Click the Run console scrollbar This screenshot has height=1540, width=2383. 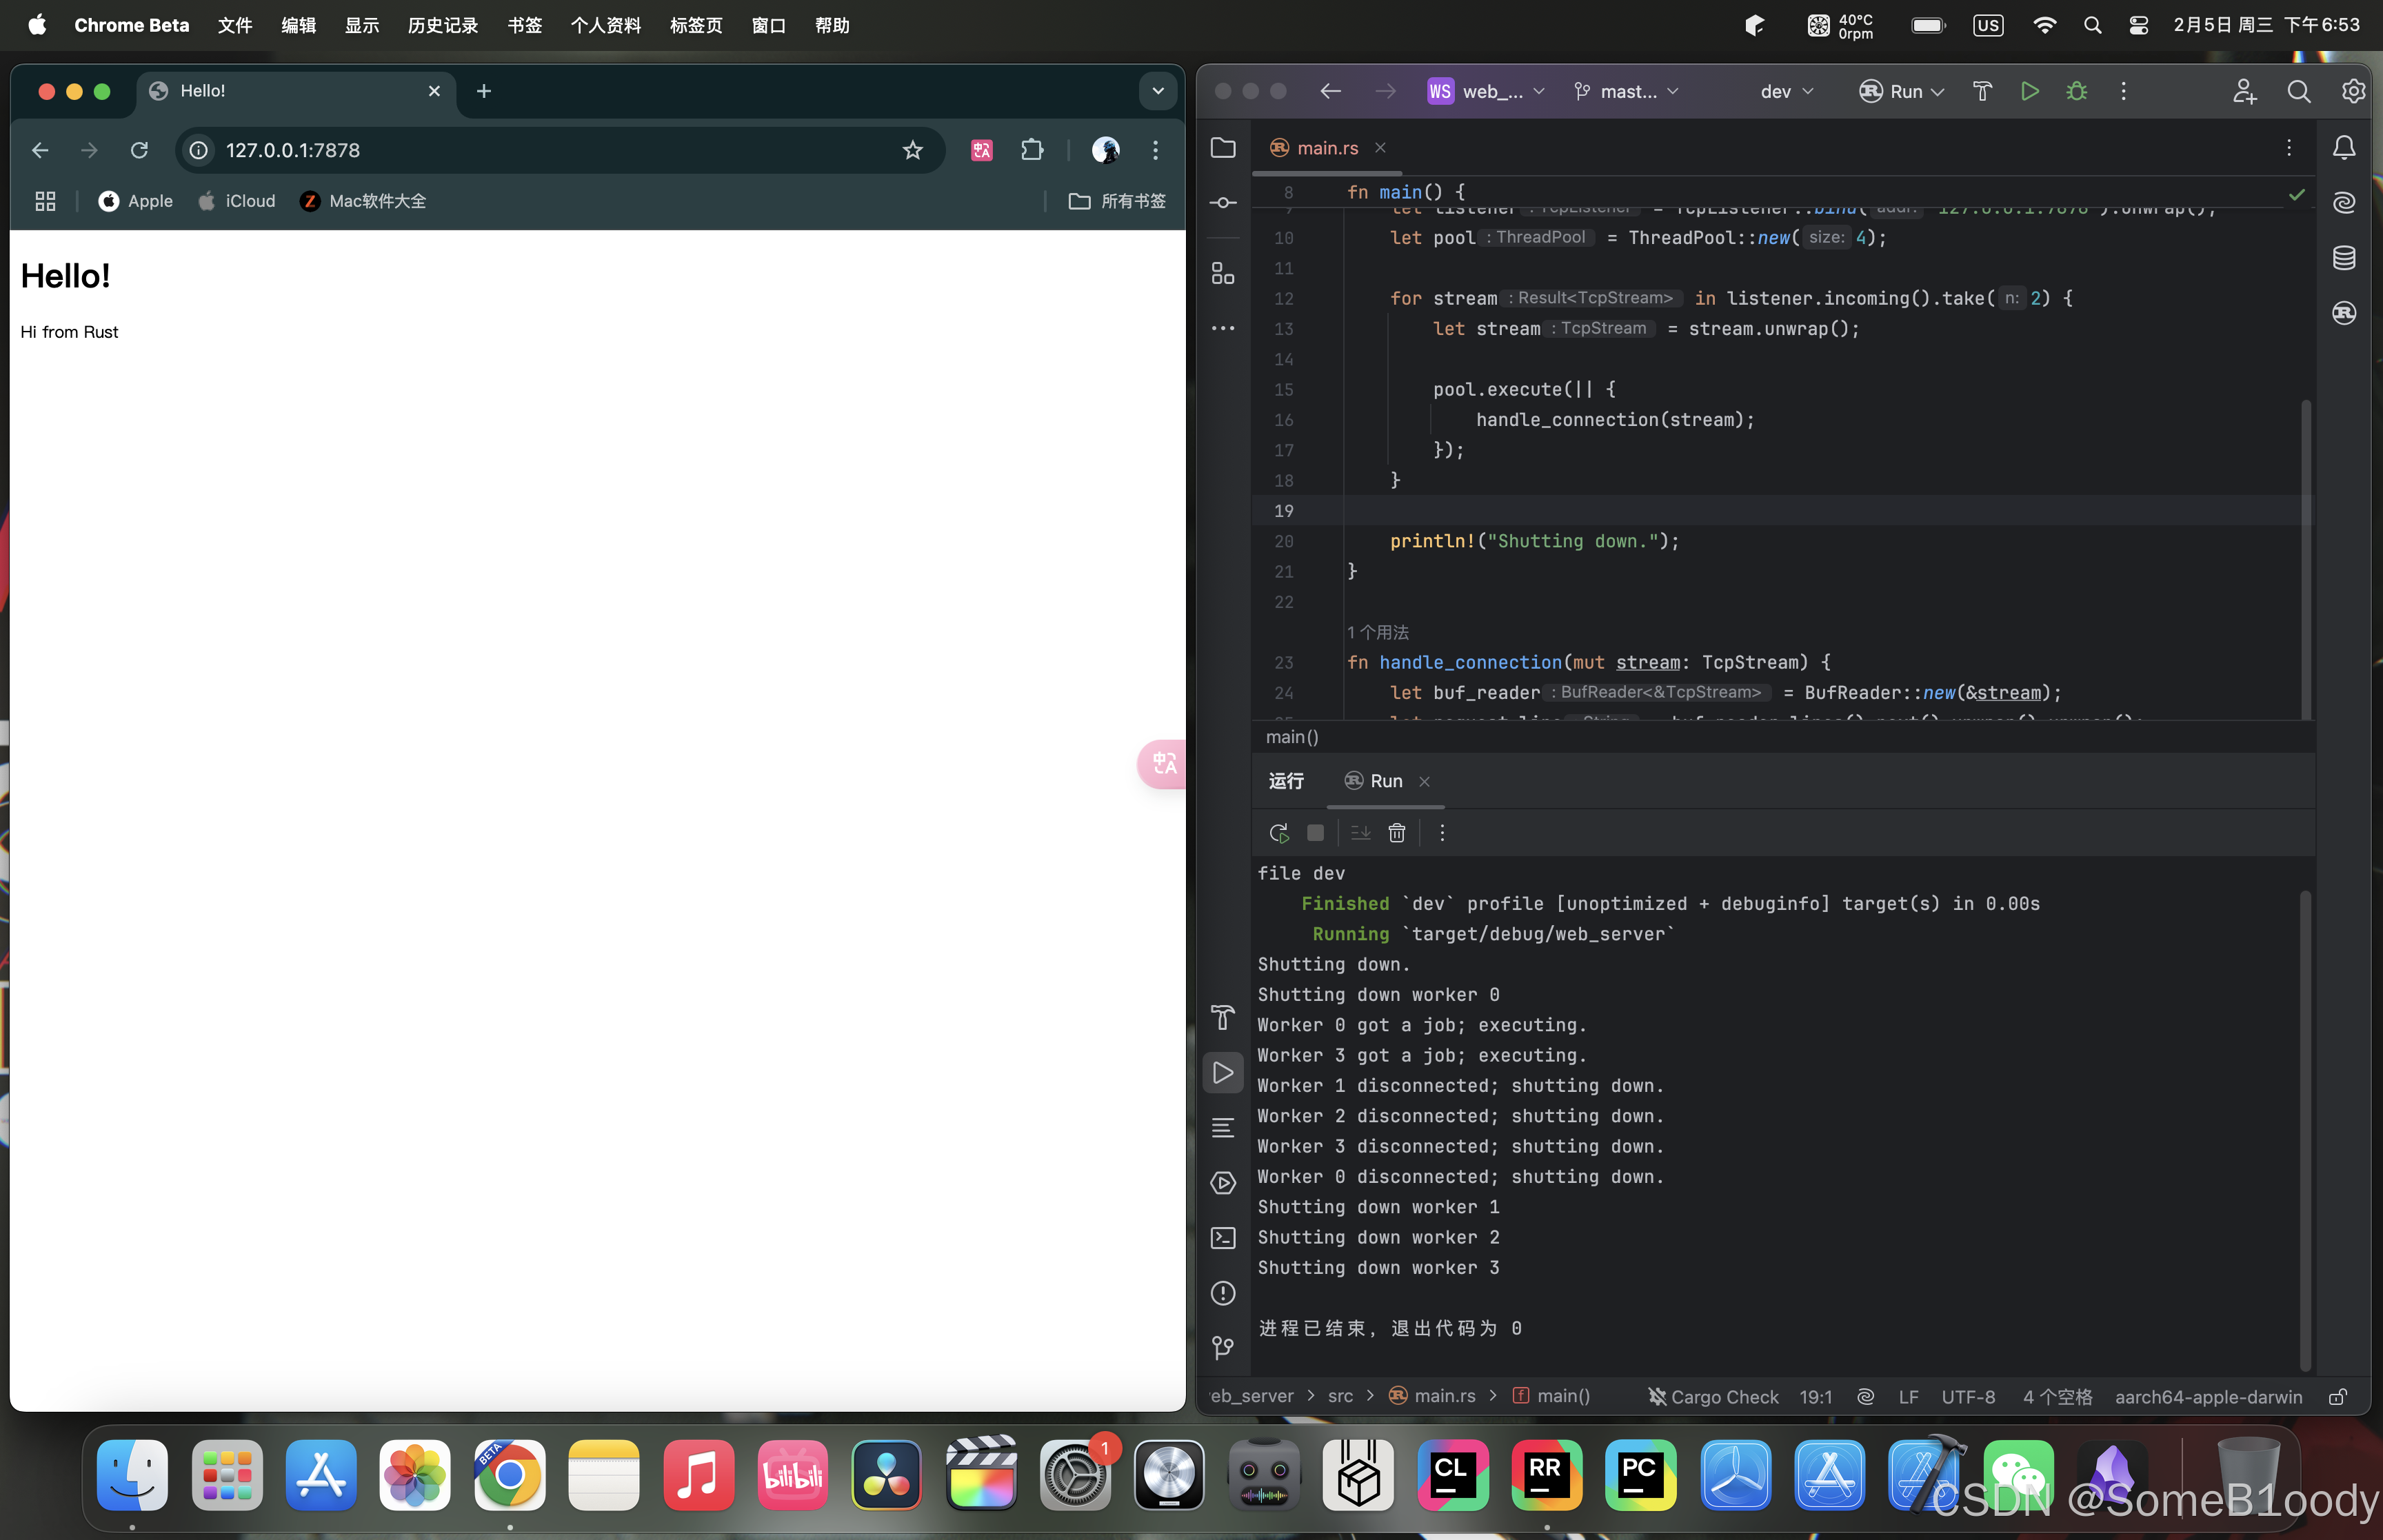click(2305, 1130)
